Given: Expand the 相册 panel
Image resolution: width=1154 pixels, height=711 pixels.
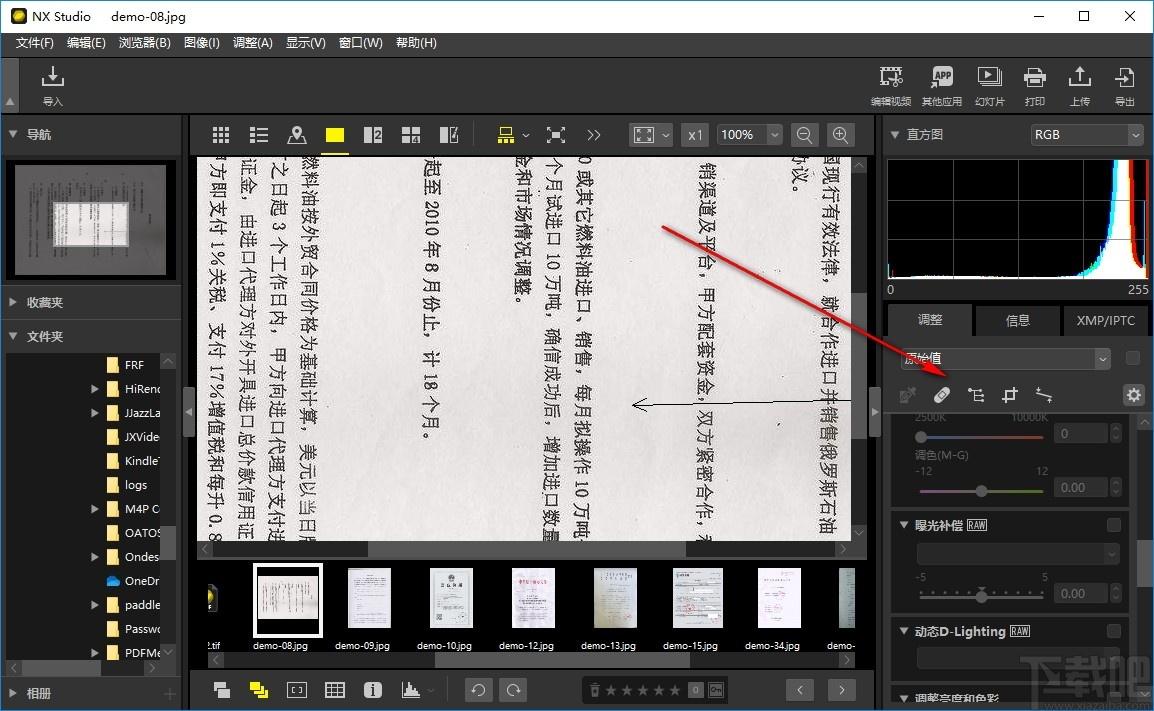Looking at the screenshot, I should pos(13,693).
